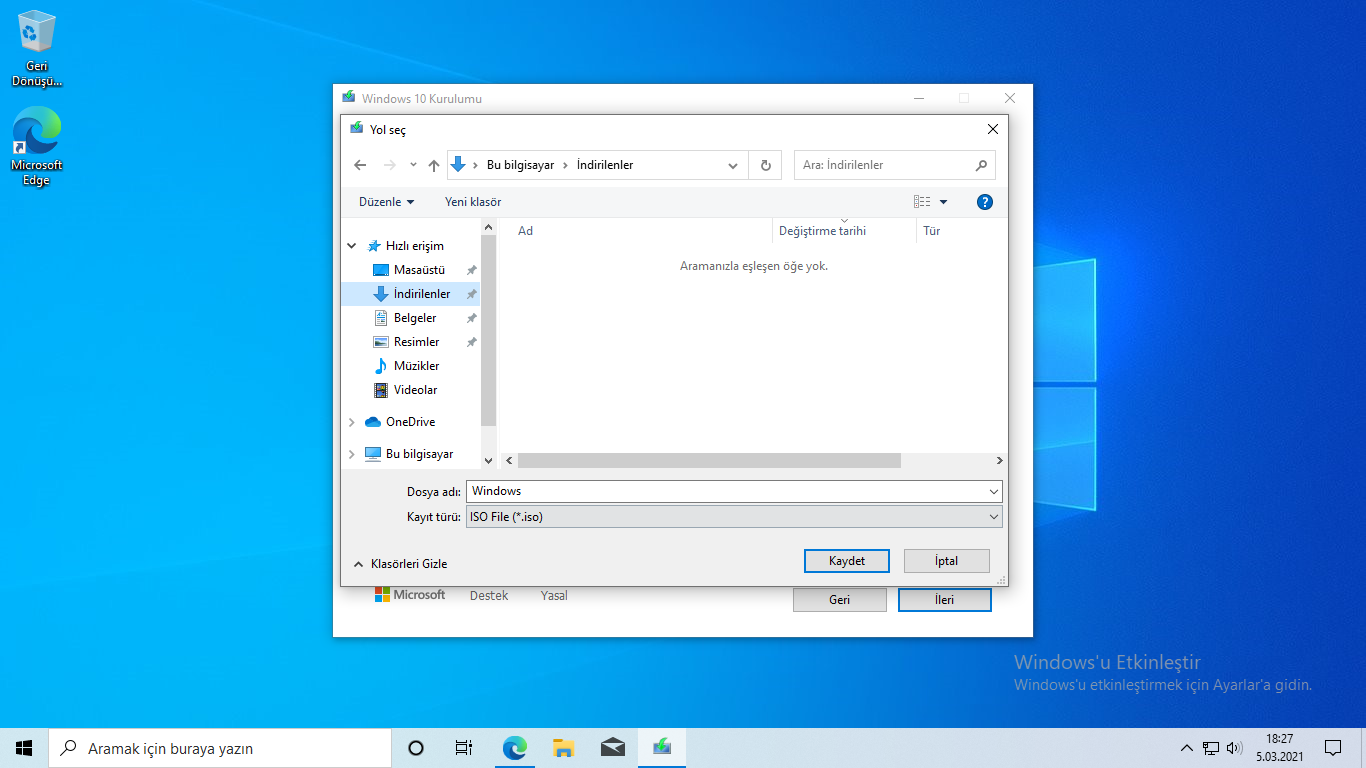Click İleri button in Windows 10 Kurulumu
1366x768 pixels.
click(945, 600)
